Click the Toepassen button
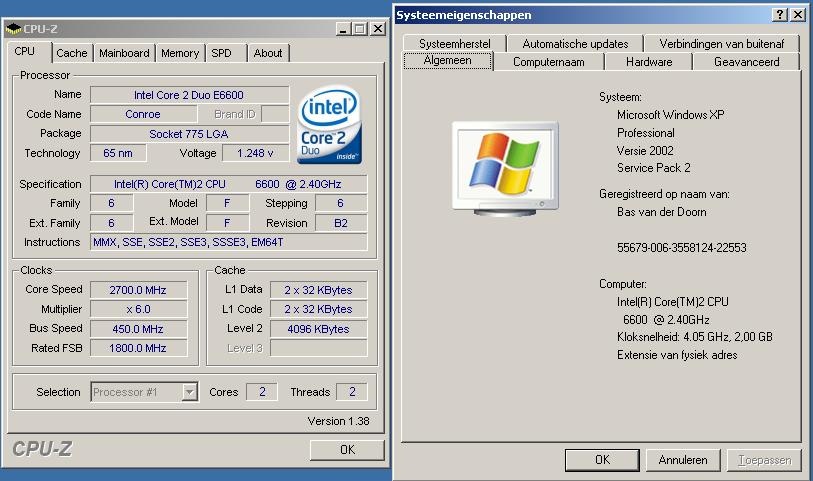This screenshot has height=481, width=813. click(764, 460)
